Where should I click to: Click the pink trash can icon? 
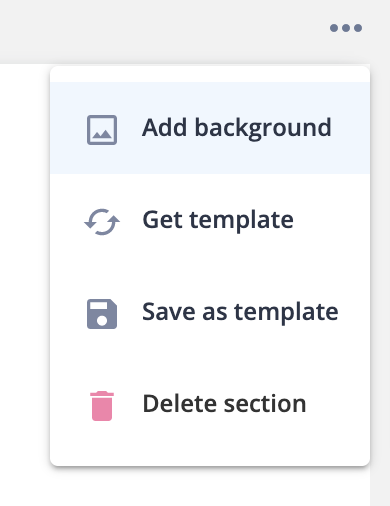click(102, 406)
